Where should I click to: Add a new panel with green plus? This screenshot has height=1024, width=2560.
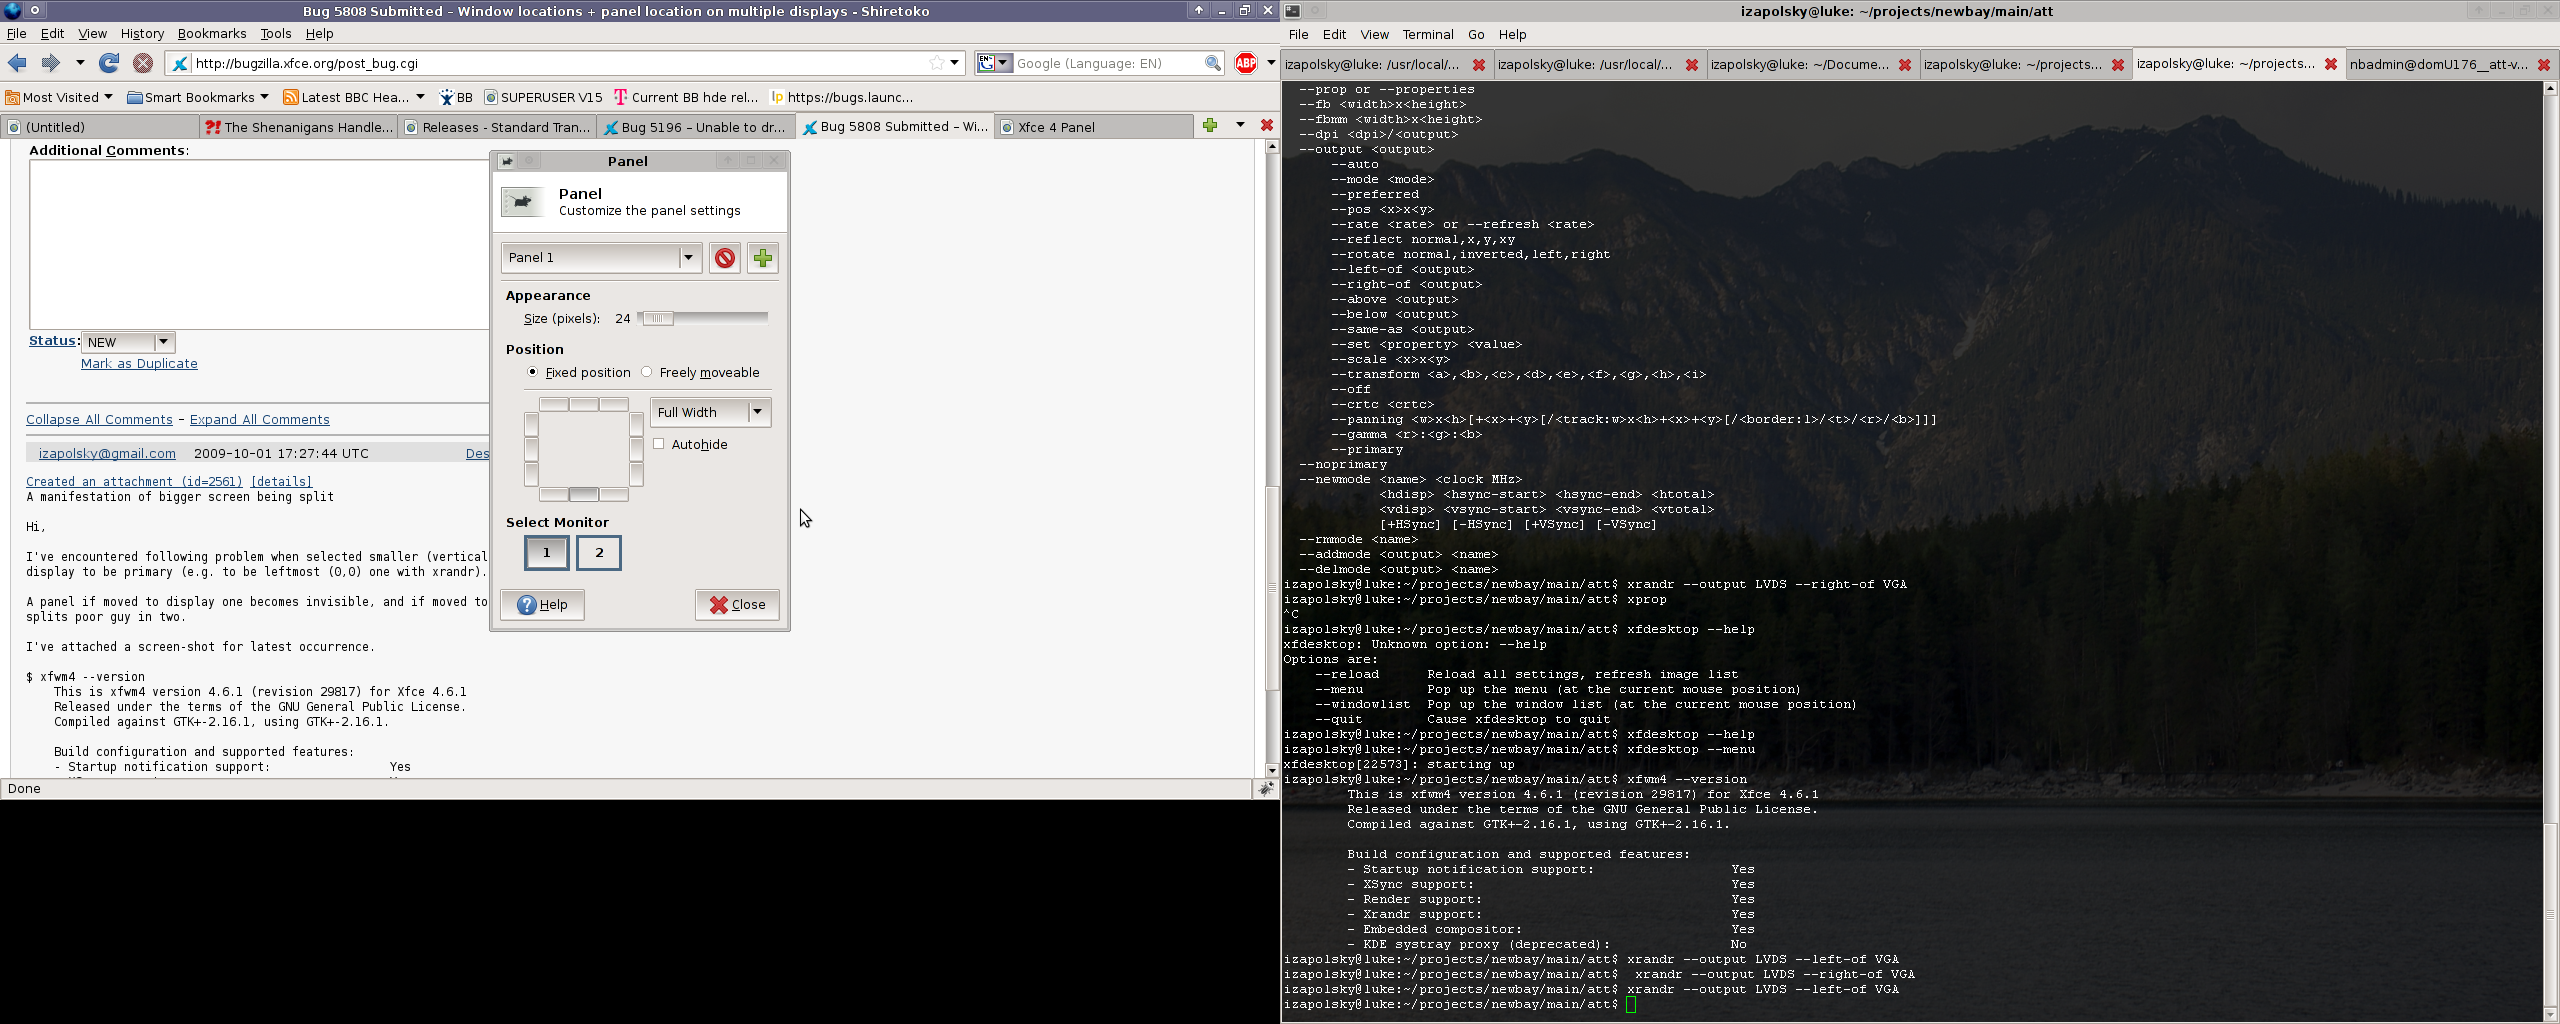[763, 258]
